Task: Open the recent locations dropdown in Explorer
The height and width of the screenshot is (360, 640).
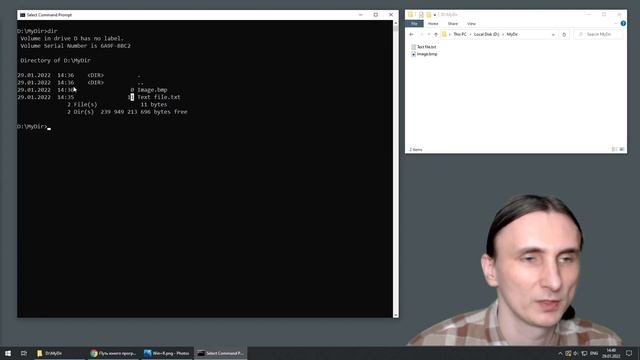Action: pos(429,34)
